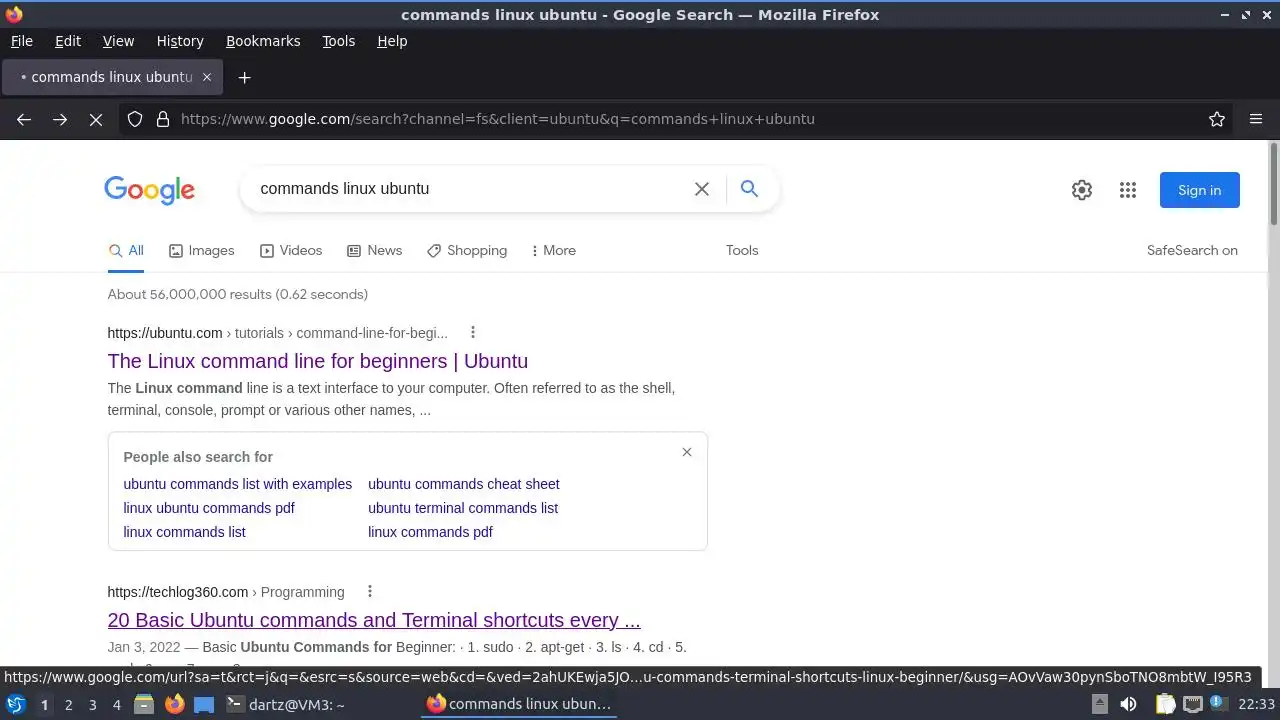Search linux commands list suggestion

[184, 532]
